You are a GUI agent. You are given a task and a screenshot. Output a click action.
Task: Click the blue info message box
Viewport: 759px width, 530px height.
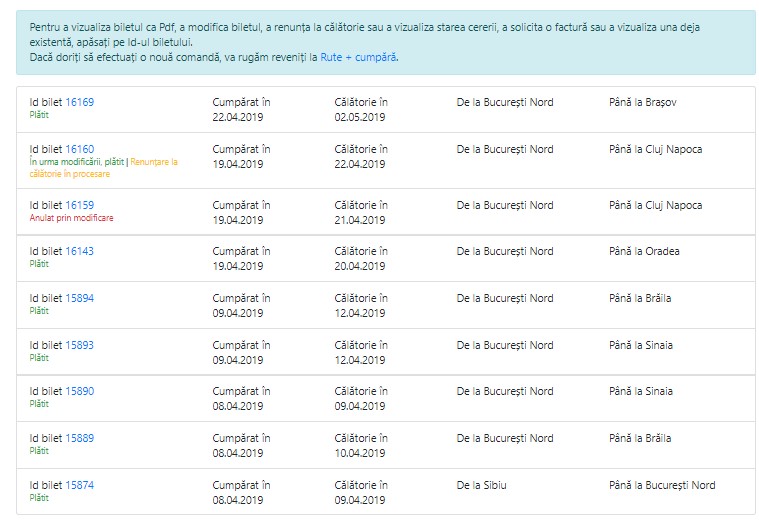[386, 43]
